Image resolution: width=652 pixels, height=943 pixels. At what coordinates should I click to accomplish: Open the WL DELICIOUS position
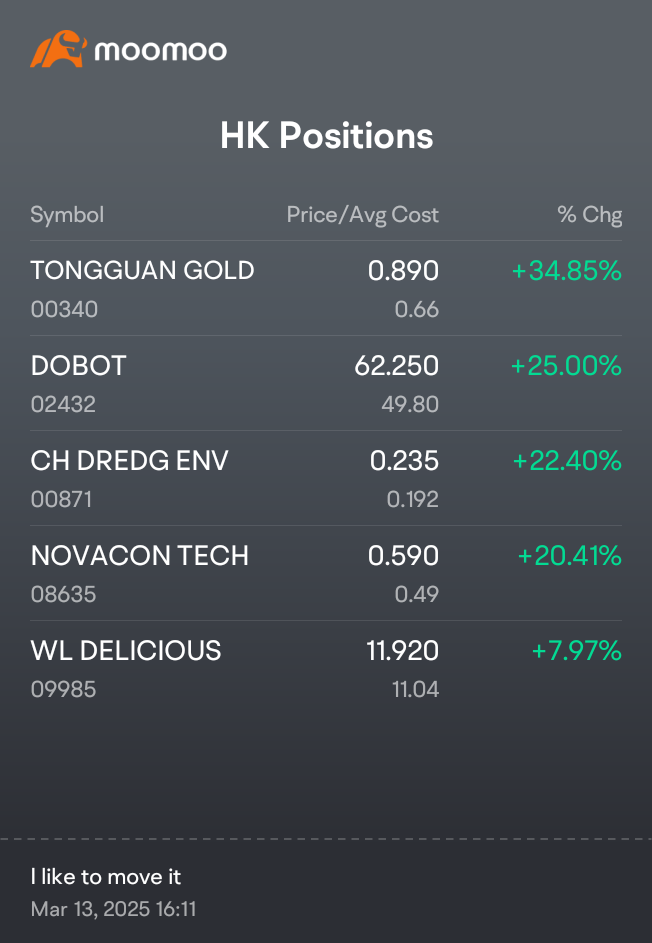(326, 668)
